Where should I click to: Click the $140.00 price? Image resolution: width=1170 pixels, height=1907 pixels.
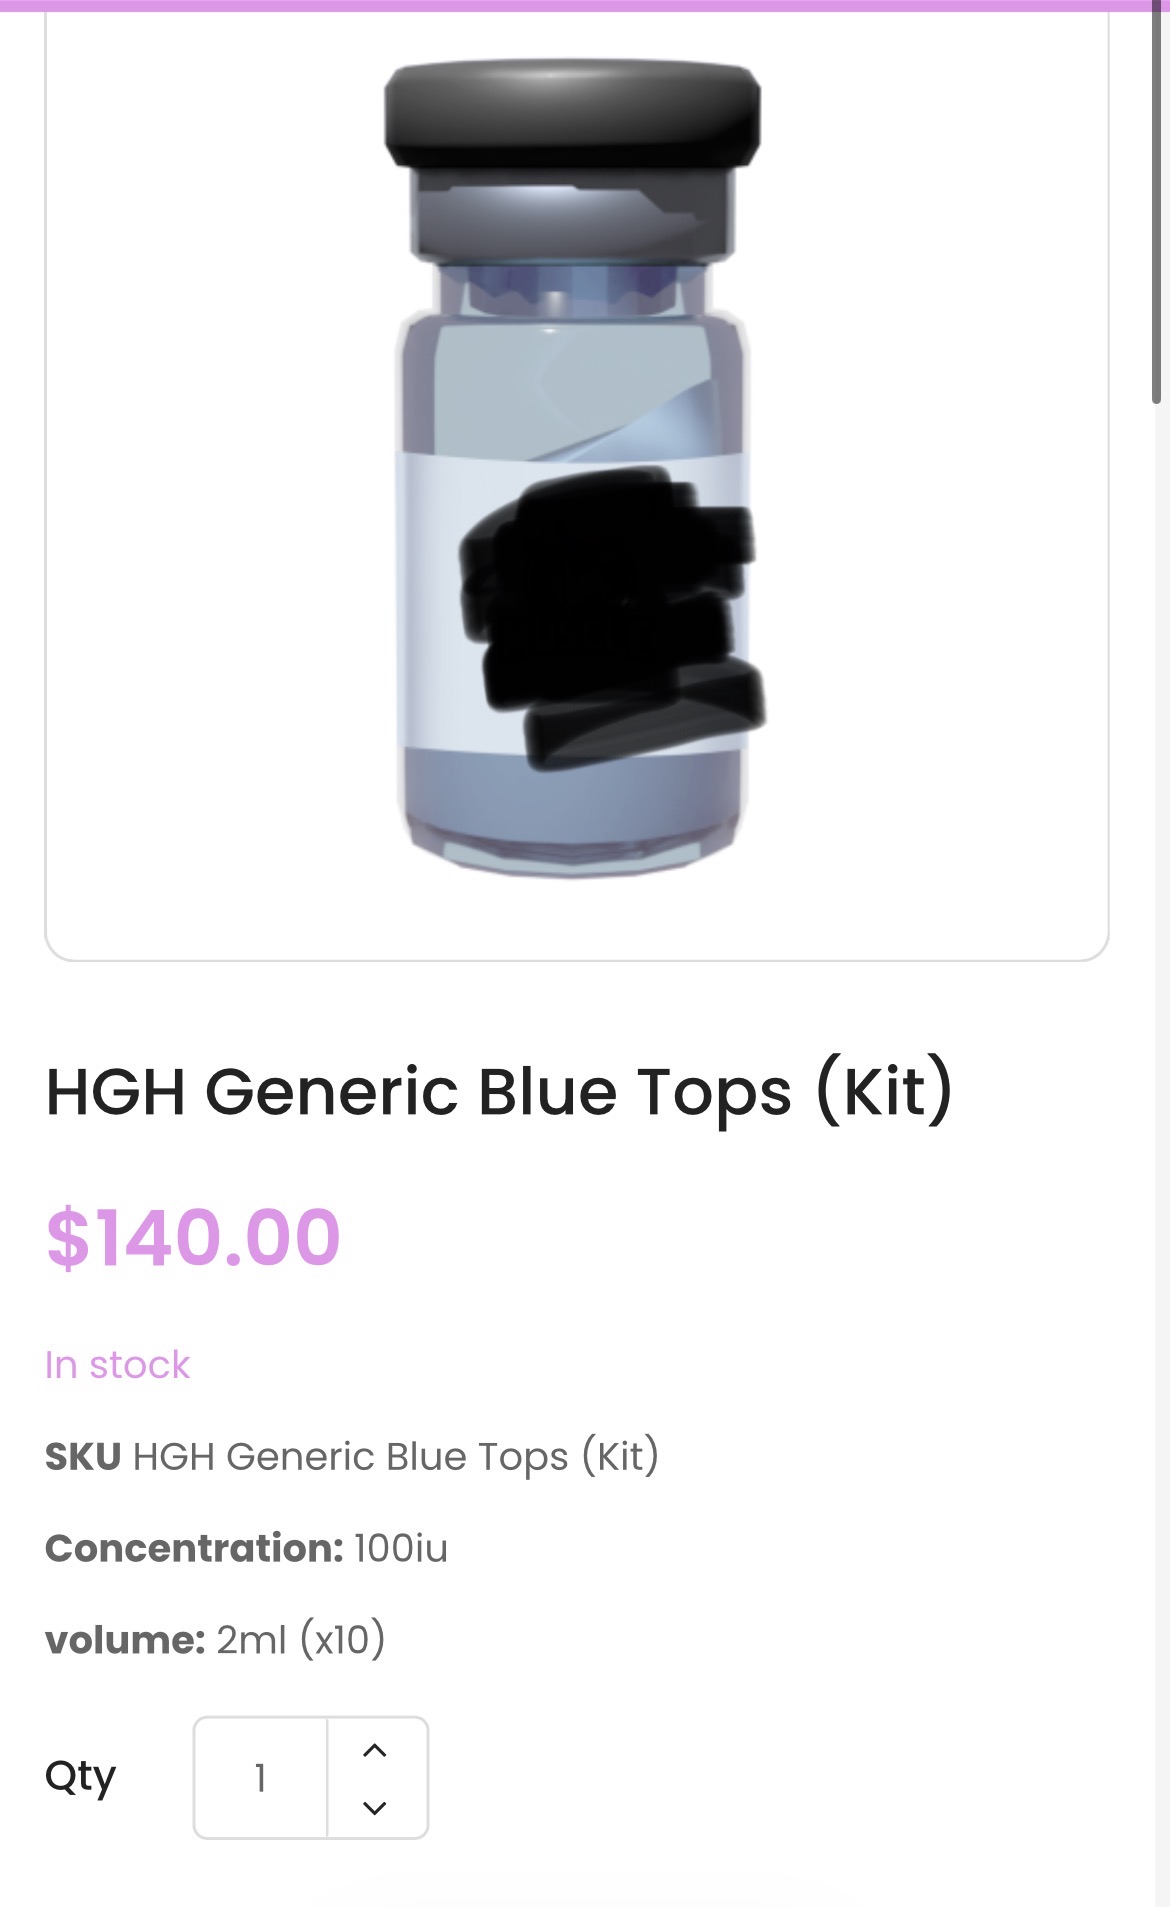coord(193,1238)
